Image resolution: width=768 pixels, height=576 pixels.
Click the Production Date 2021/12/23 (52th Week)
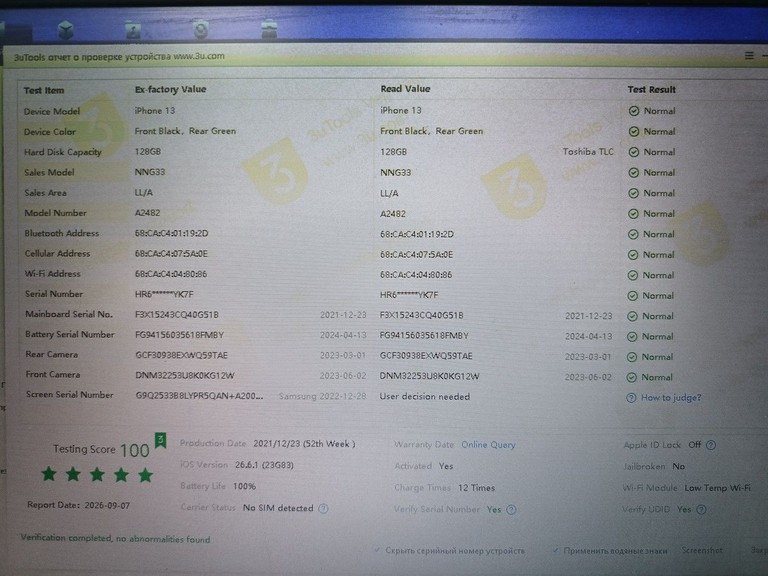coord(304,444)
